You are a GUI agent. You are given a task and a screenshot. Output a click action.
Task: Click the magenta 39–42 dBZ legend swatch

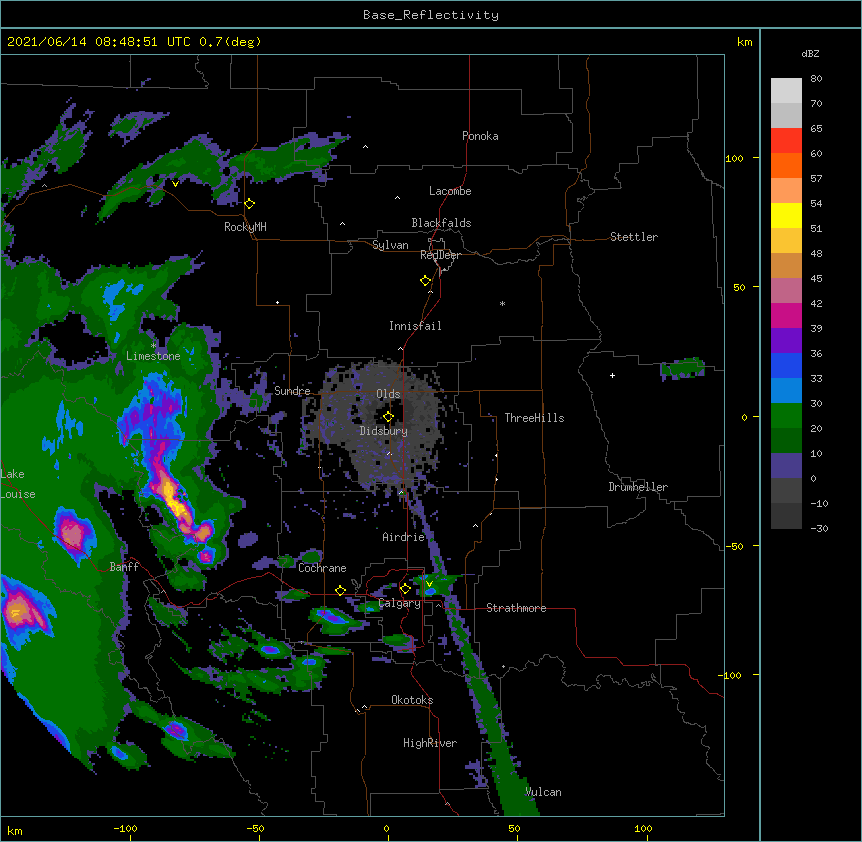[786, 315]
